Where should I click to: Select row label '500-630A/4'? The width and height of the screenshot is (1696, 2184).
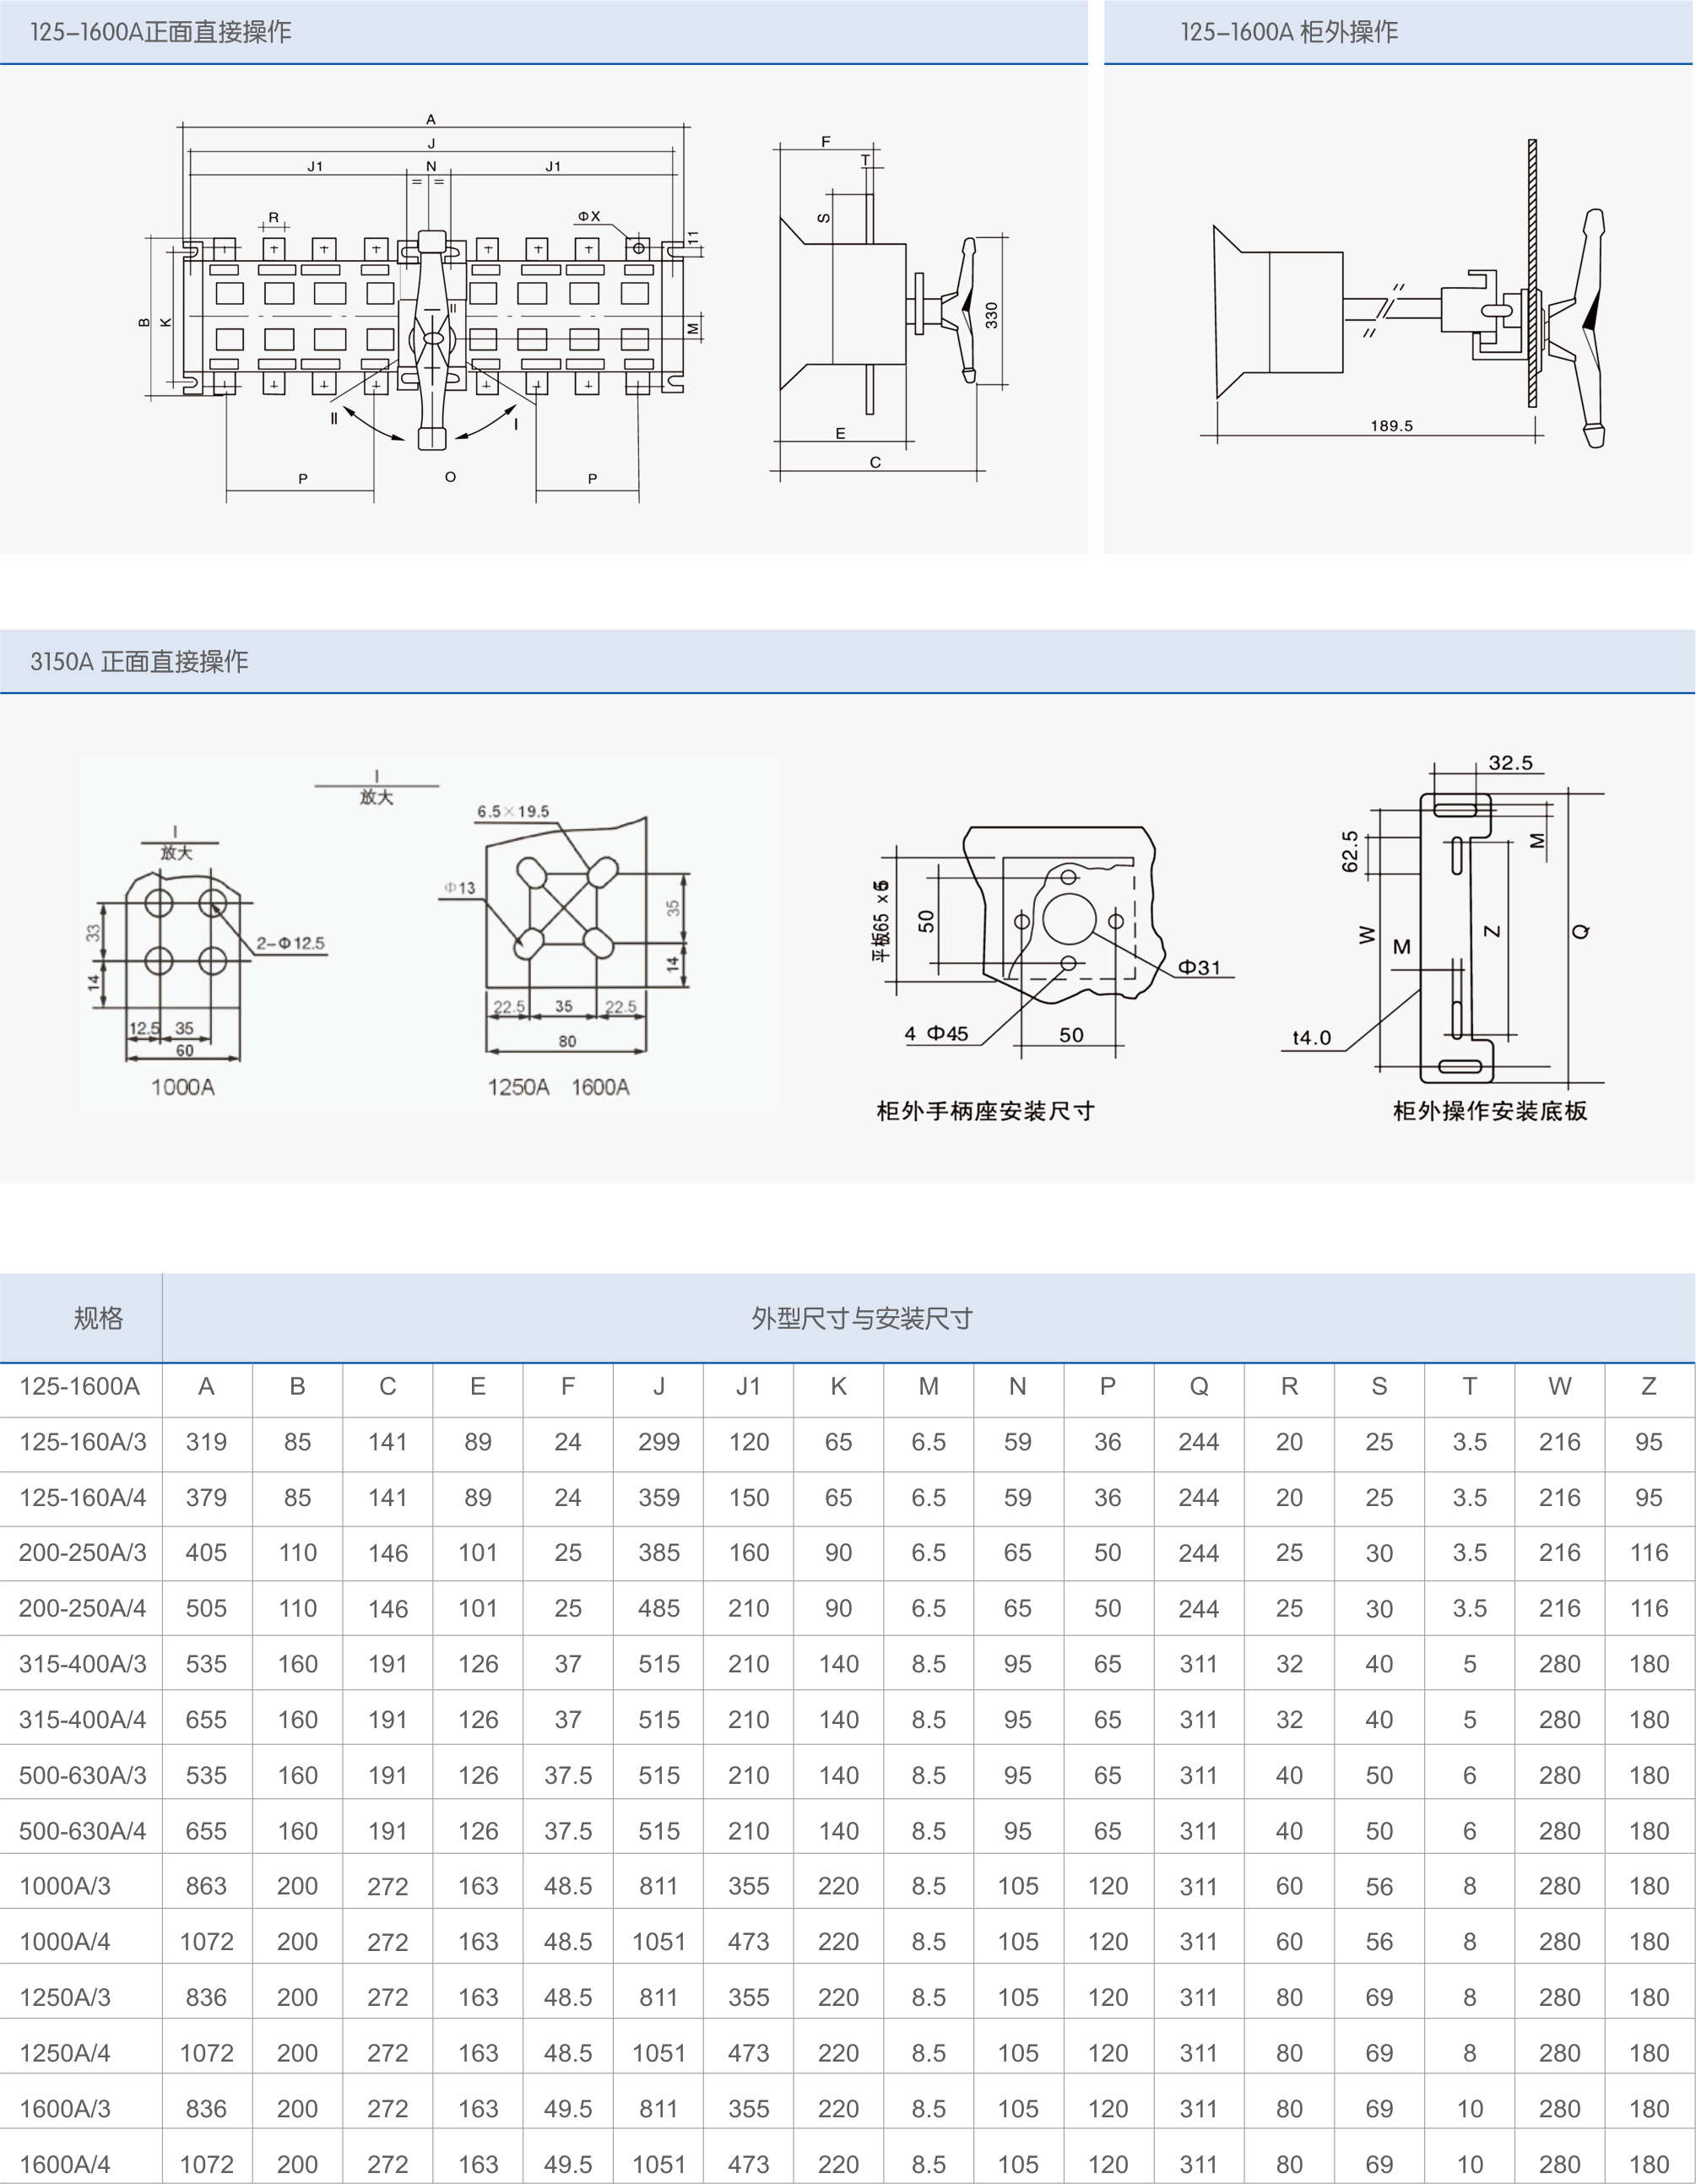82,1831
